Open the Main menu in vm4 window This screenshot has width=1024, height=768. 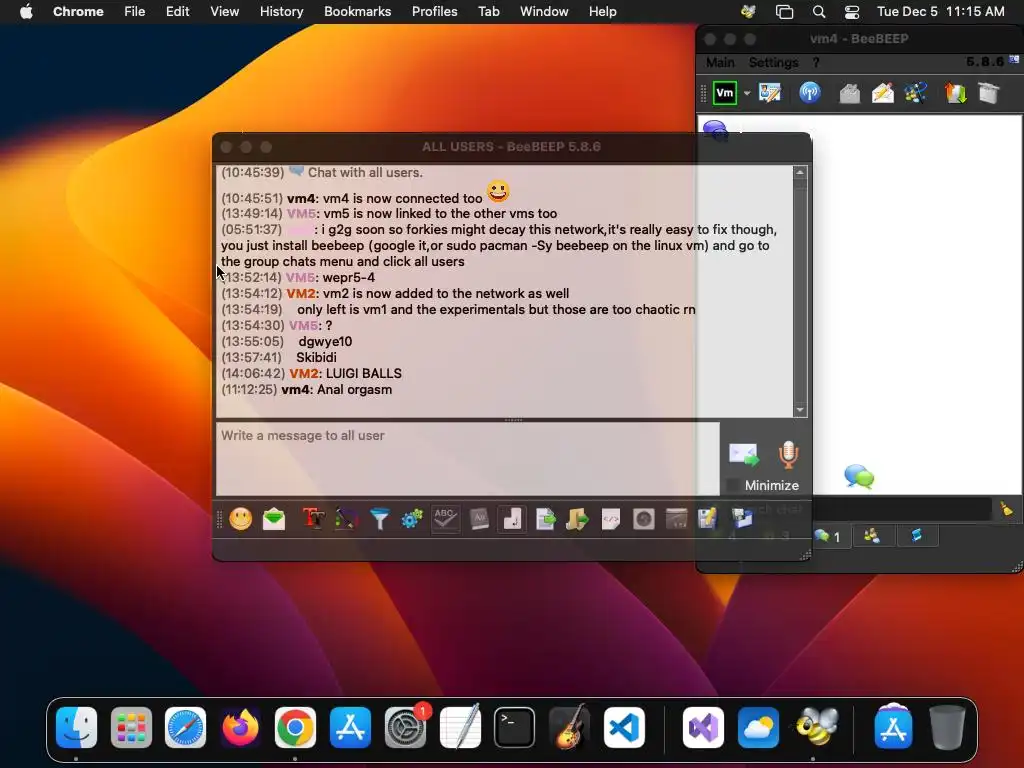(720, 63)
